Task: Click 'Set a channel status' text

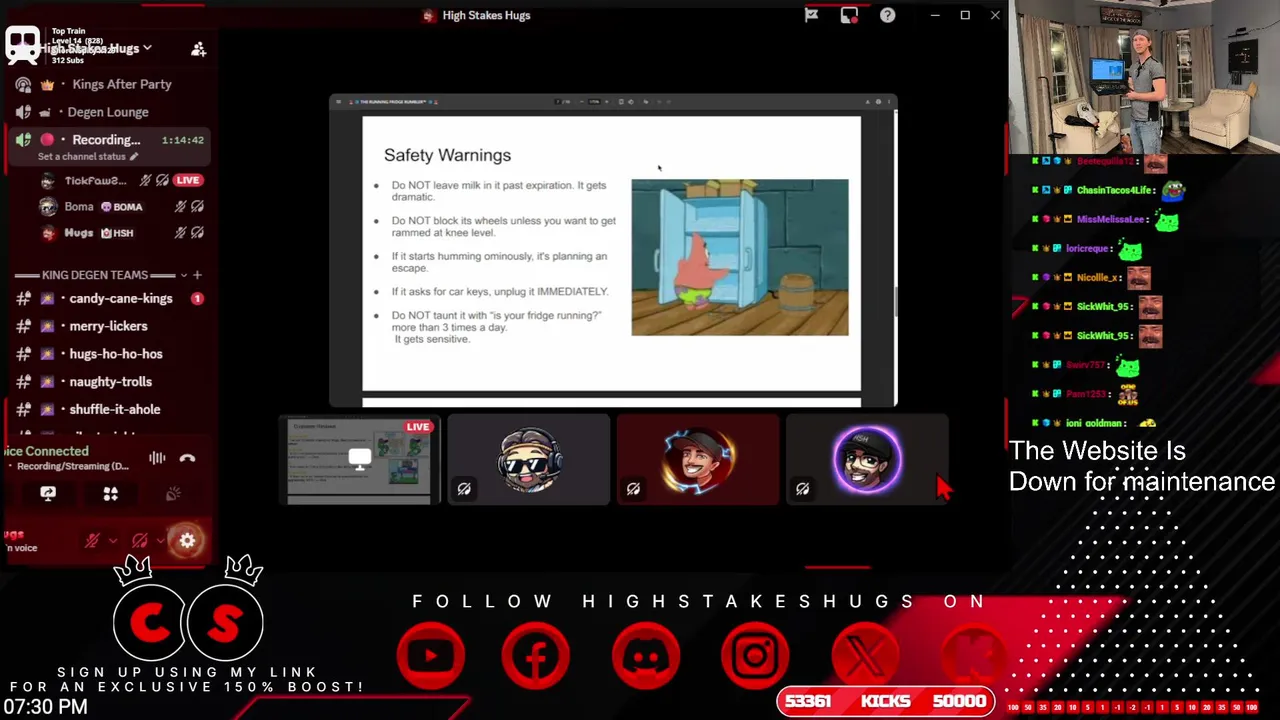Action: (81, 157)
